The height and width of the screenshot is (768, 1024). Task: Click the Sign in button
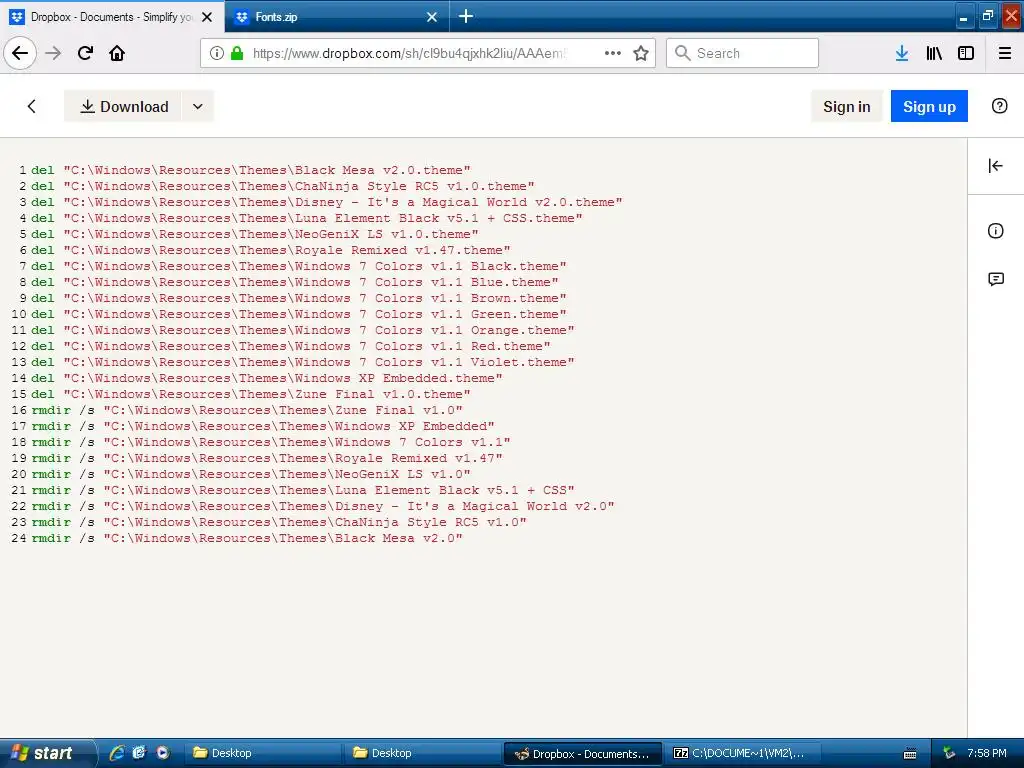click(846, 106)
